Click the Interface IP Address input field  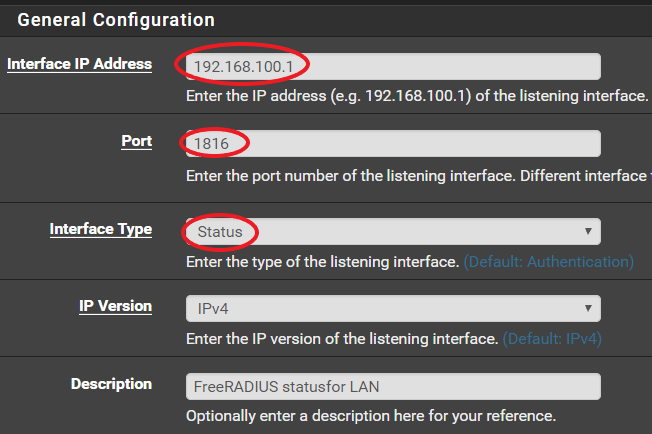[392, 66]
